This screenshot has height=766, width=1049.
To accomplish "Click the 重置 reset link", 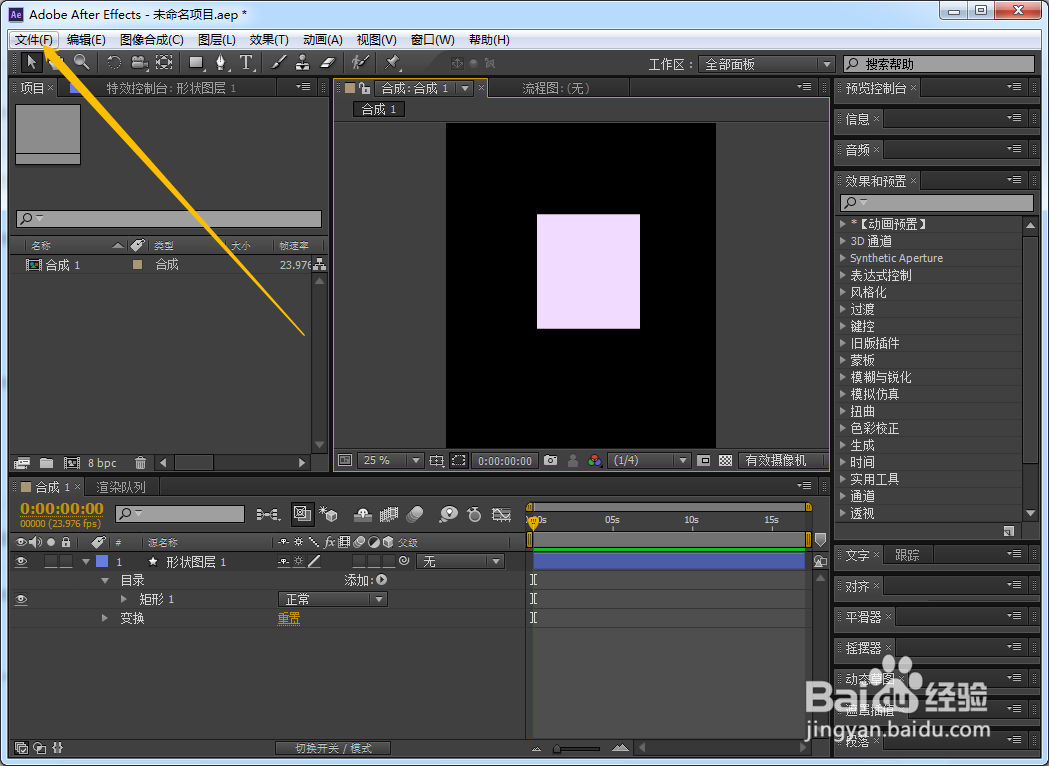I will coord(289,618).
